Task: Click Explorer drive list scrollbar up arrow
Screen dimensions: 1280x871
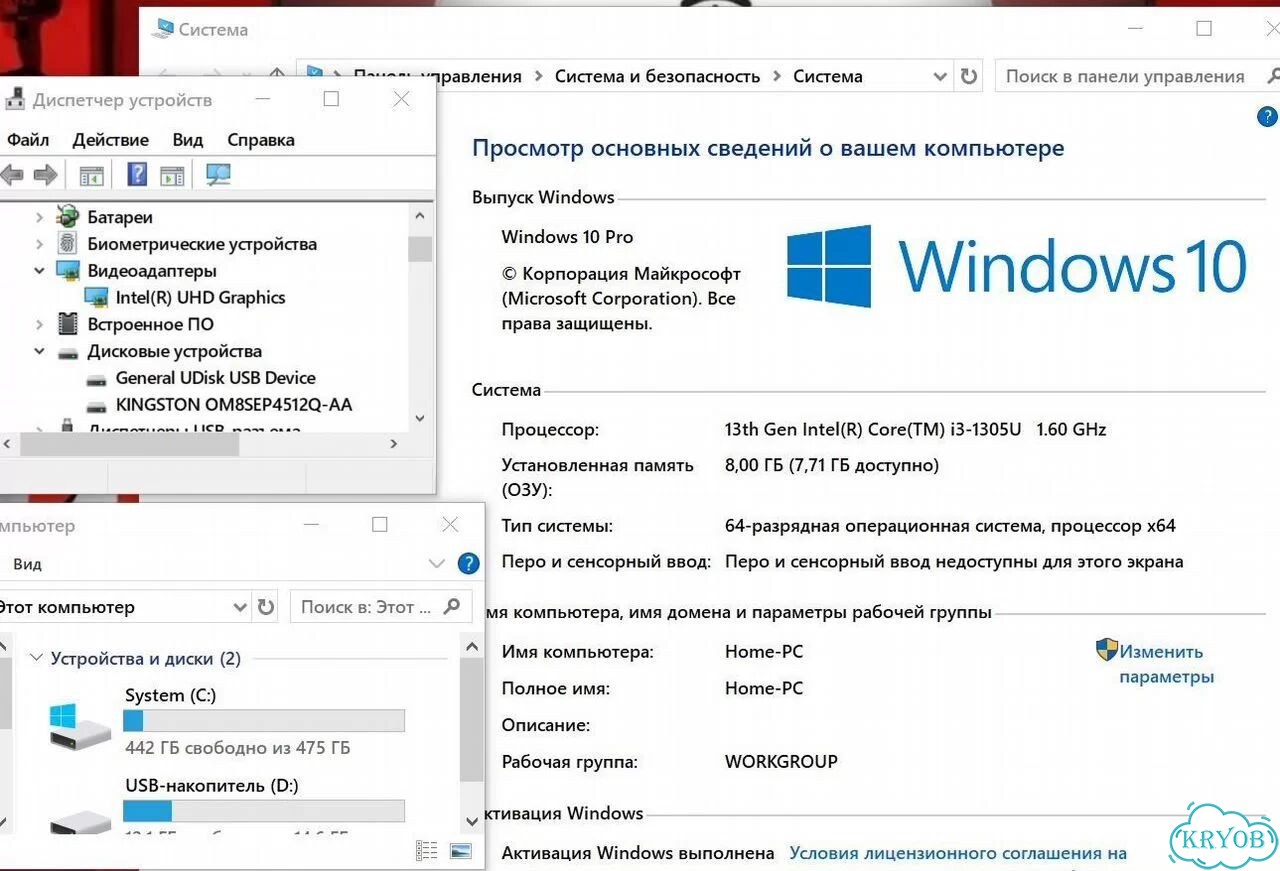Action: point(472,647)
